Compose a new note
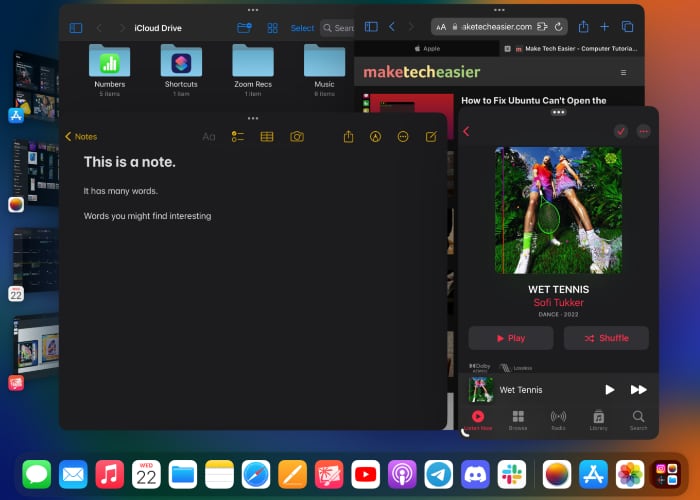The image size is (700, 500). [431, 137]
